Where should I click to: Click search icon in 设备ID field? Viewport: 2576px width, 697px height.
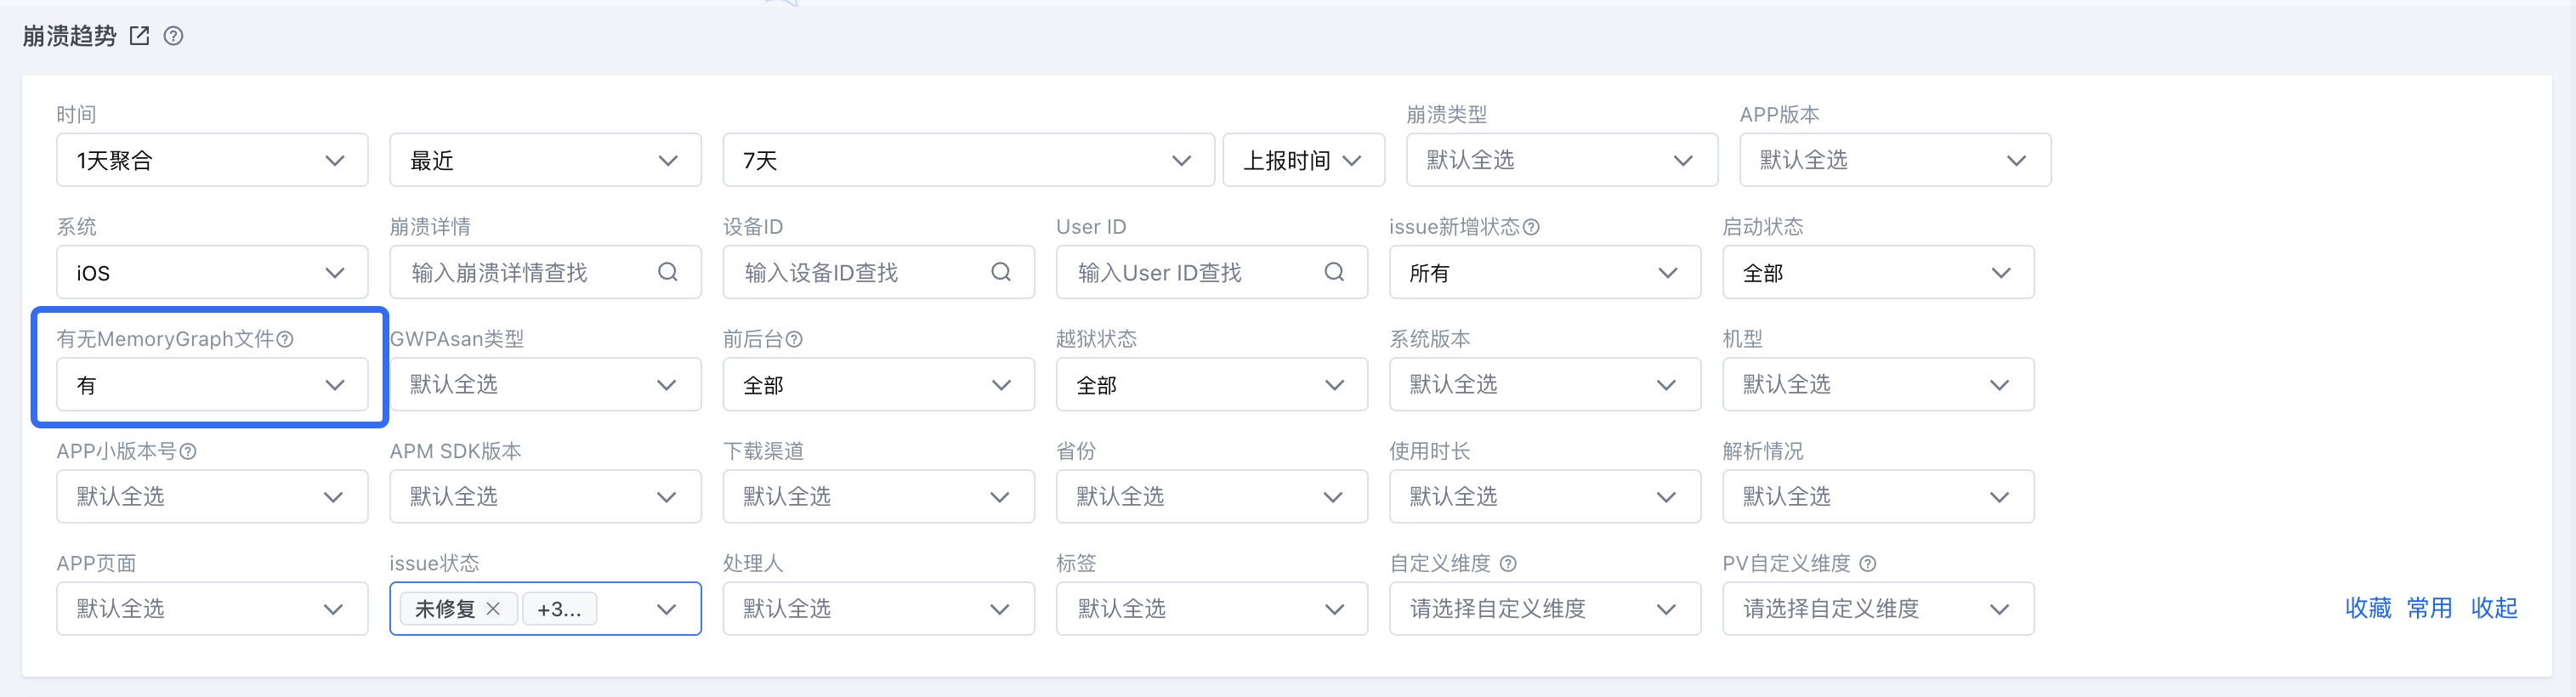coord(1001,272)
